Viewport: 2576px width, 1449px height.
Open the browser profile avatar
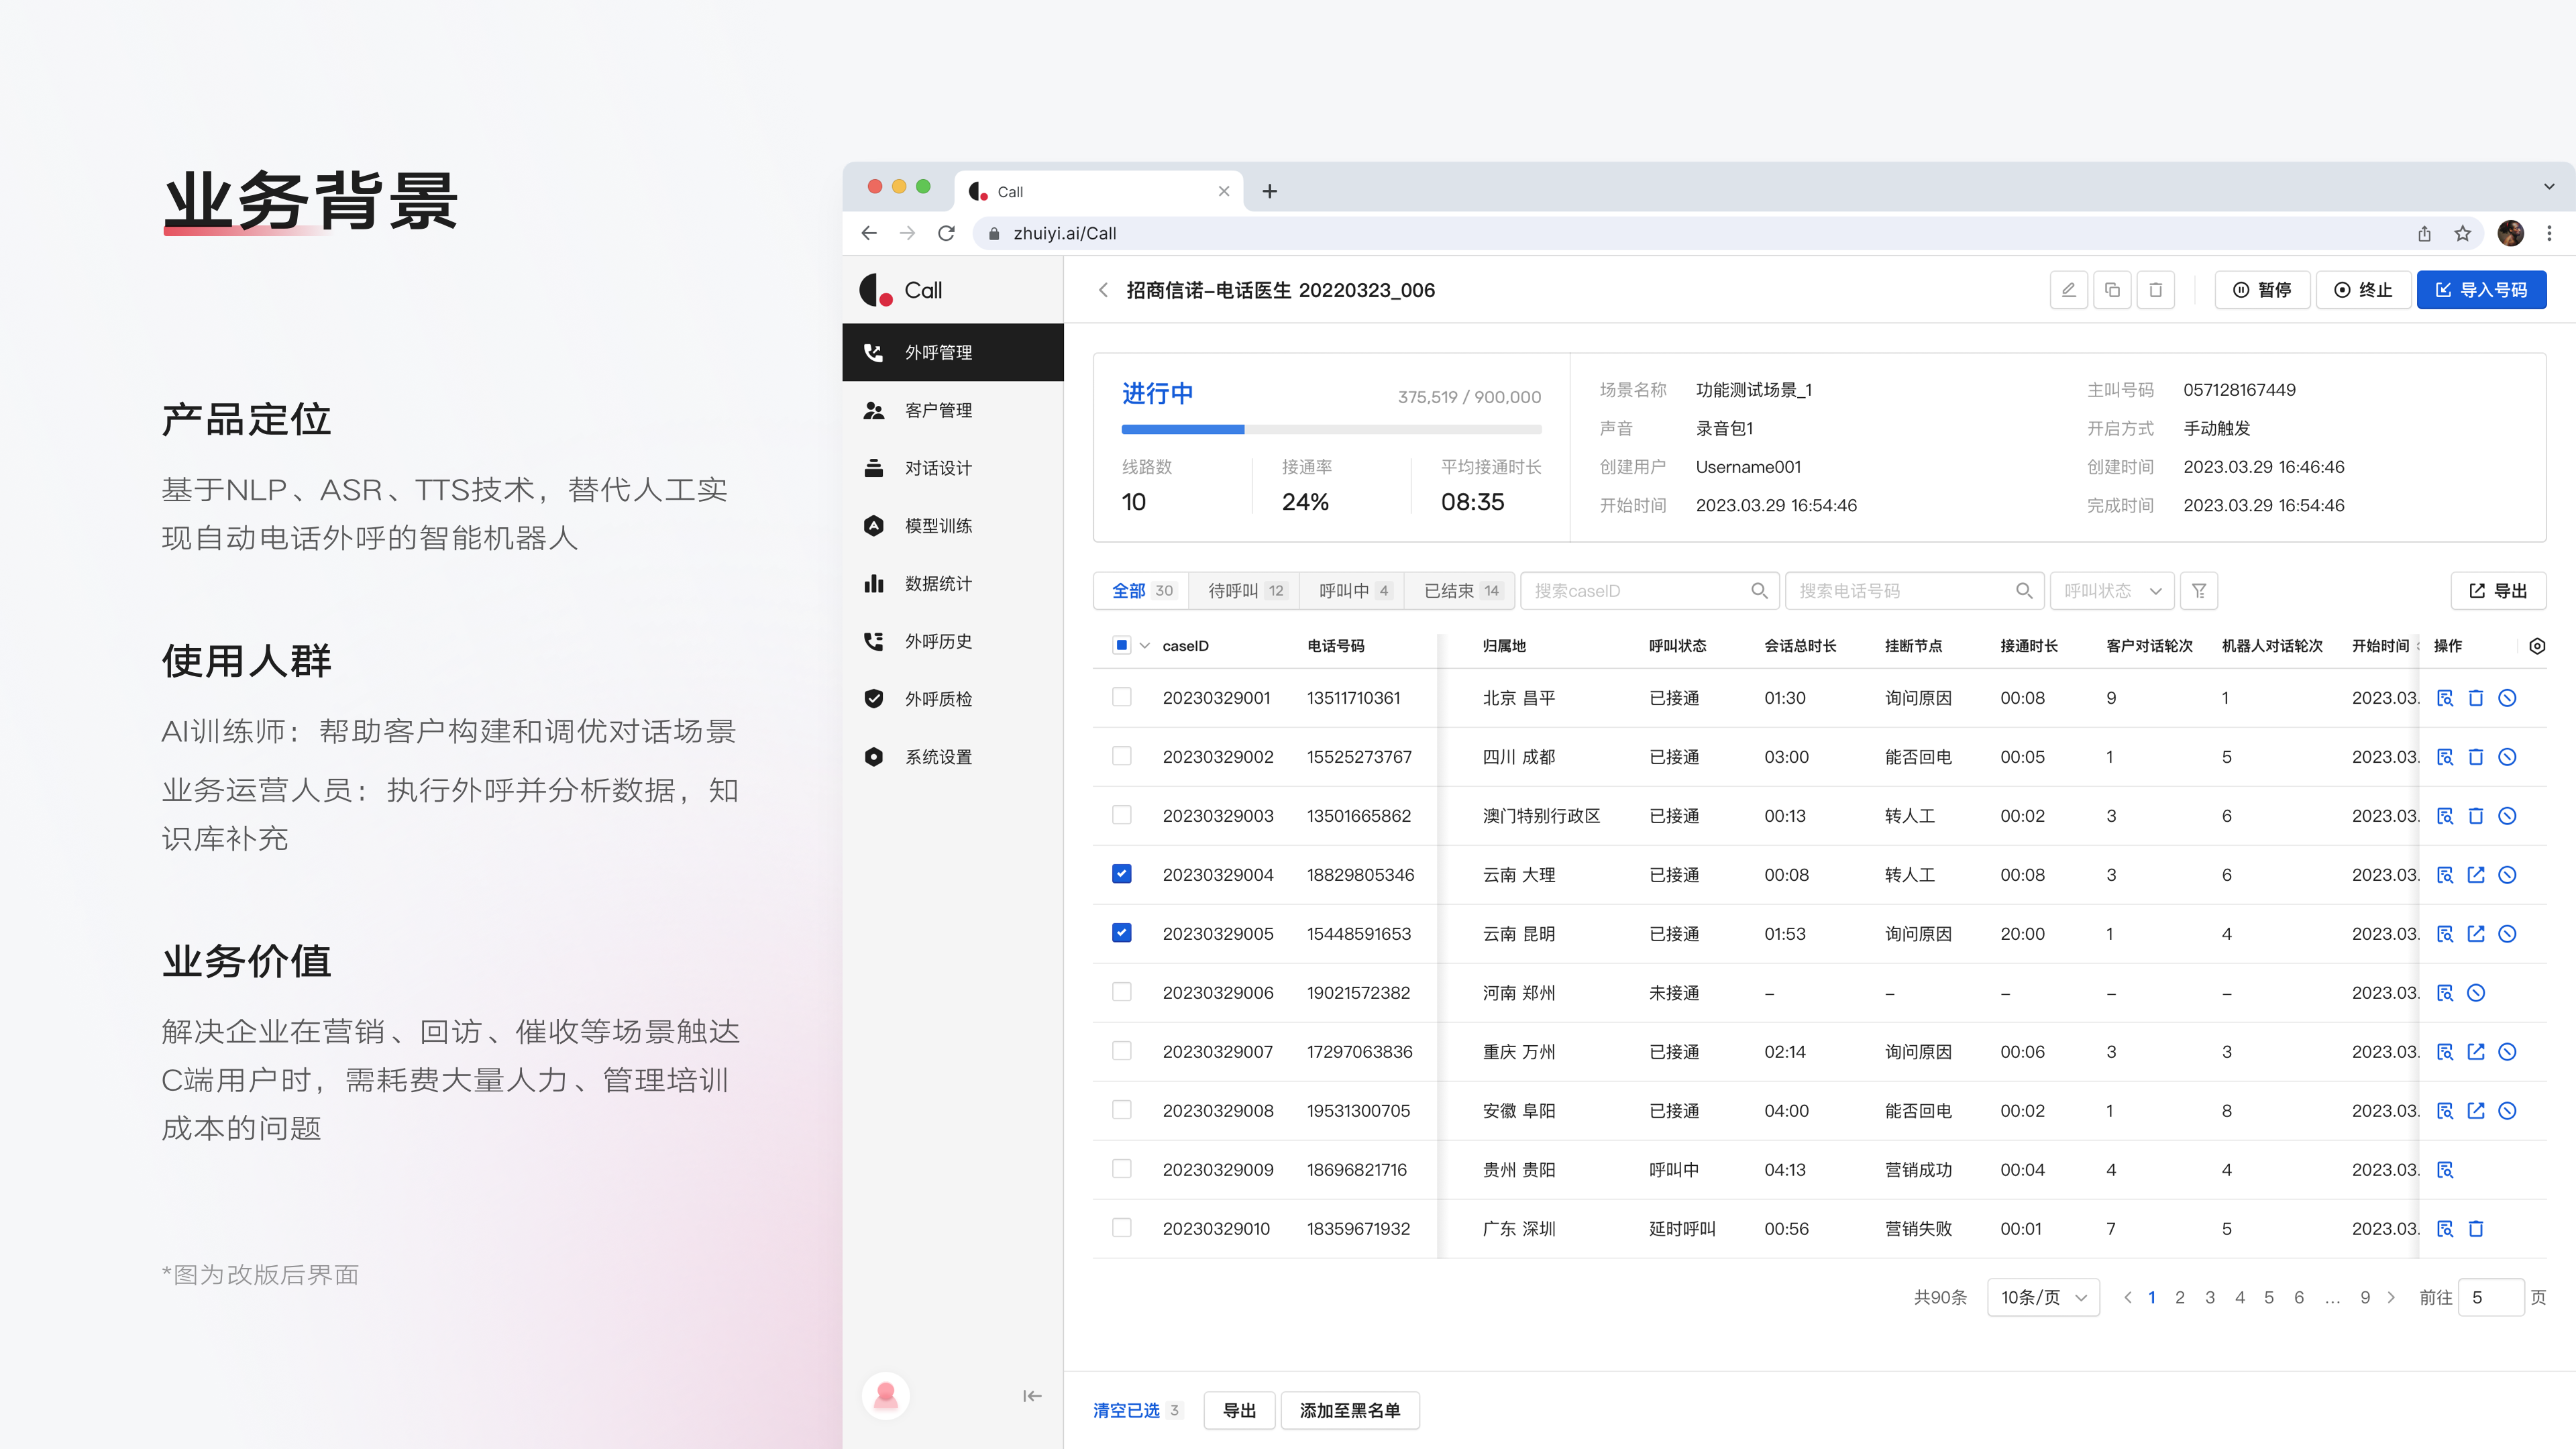[2510, 233]
